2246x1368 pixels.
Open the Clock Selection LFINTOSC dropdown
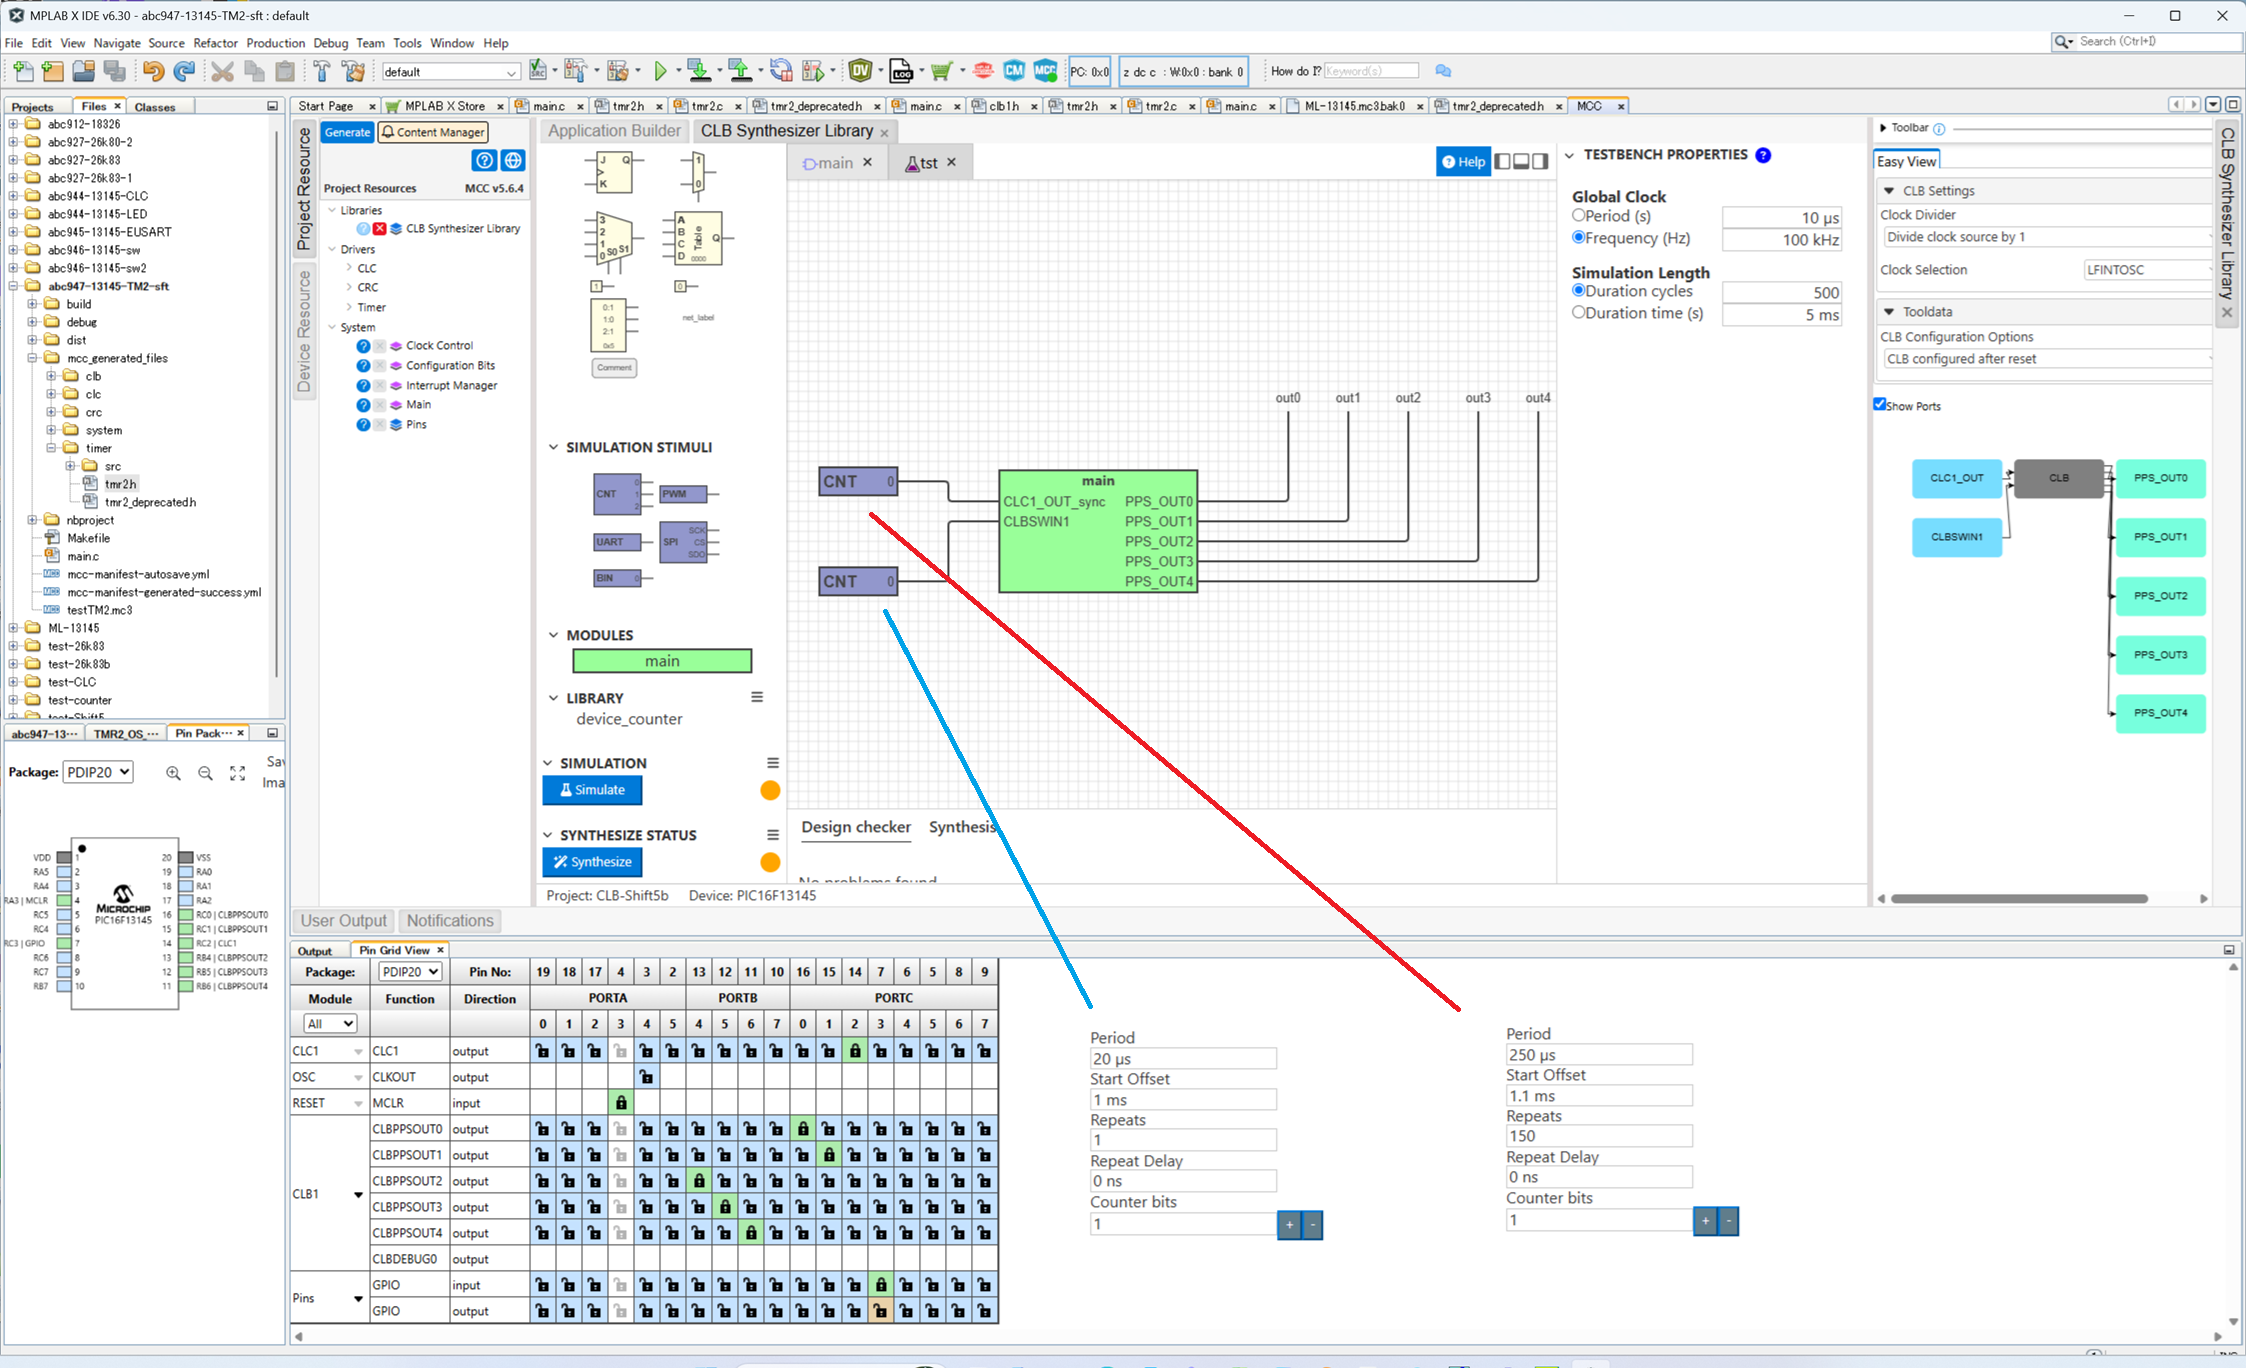click(2147, 270)
